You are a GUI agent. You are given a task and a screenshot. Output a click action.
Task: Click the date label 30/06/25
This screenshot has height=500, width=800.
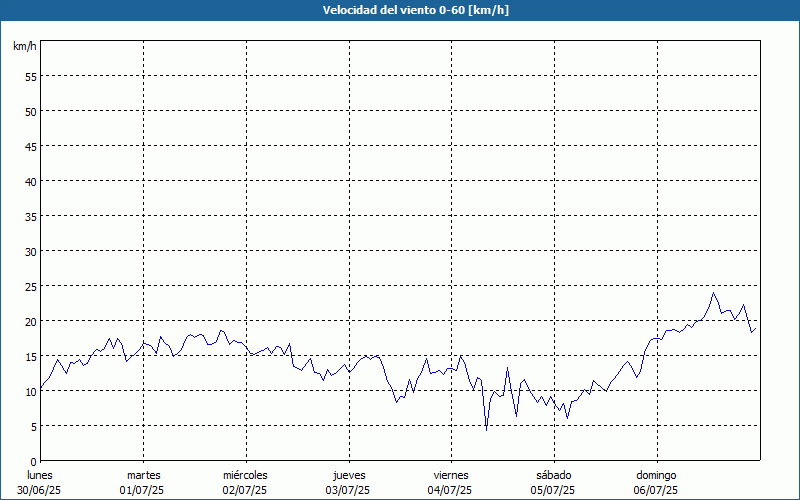(39, 490)
